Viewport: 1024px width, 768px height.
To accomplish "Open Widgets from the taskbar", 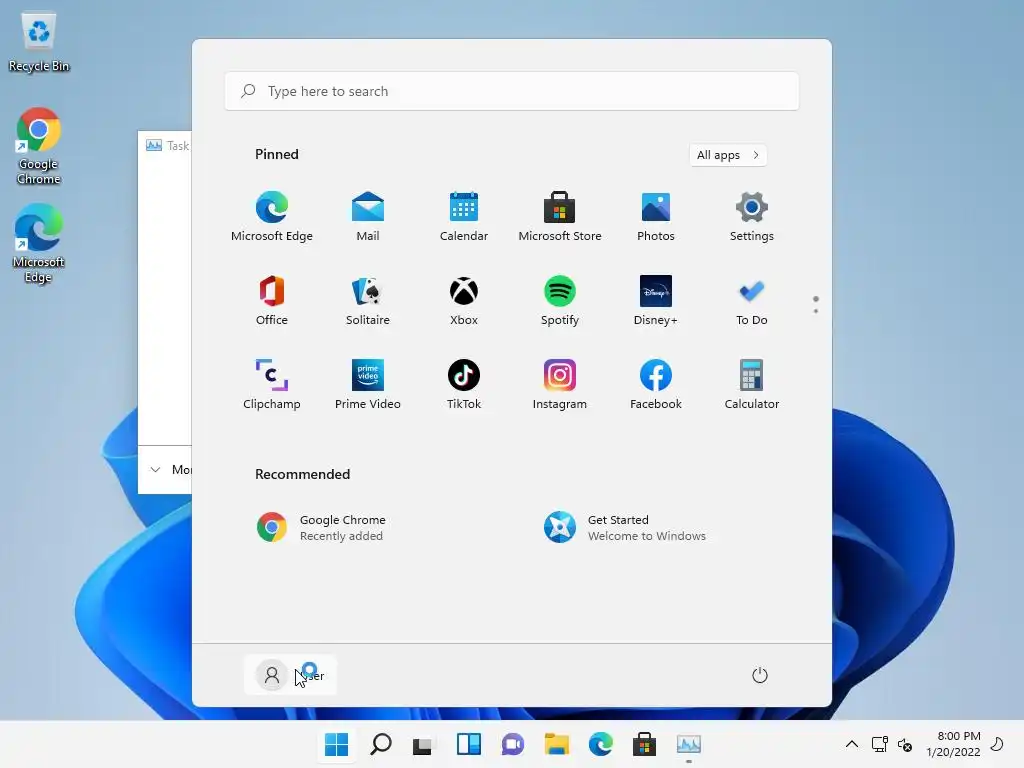I will tap(469, 744).
